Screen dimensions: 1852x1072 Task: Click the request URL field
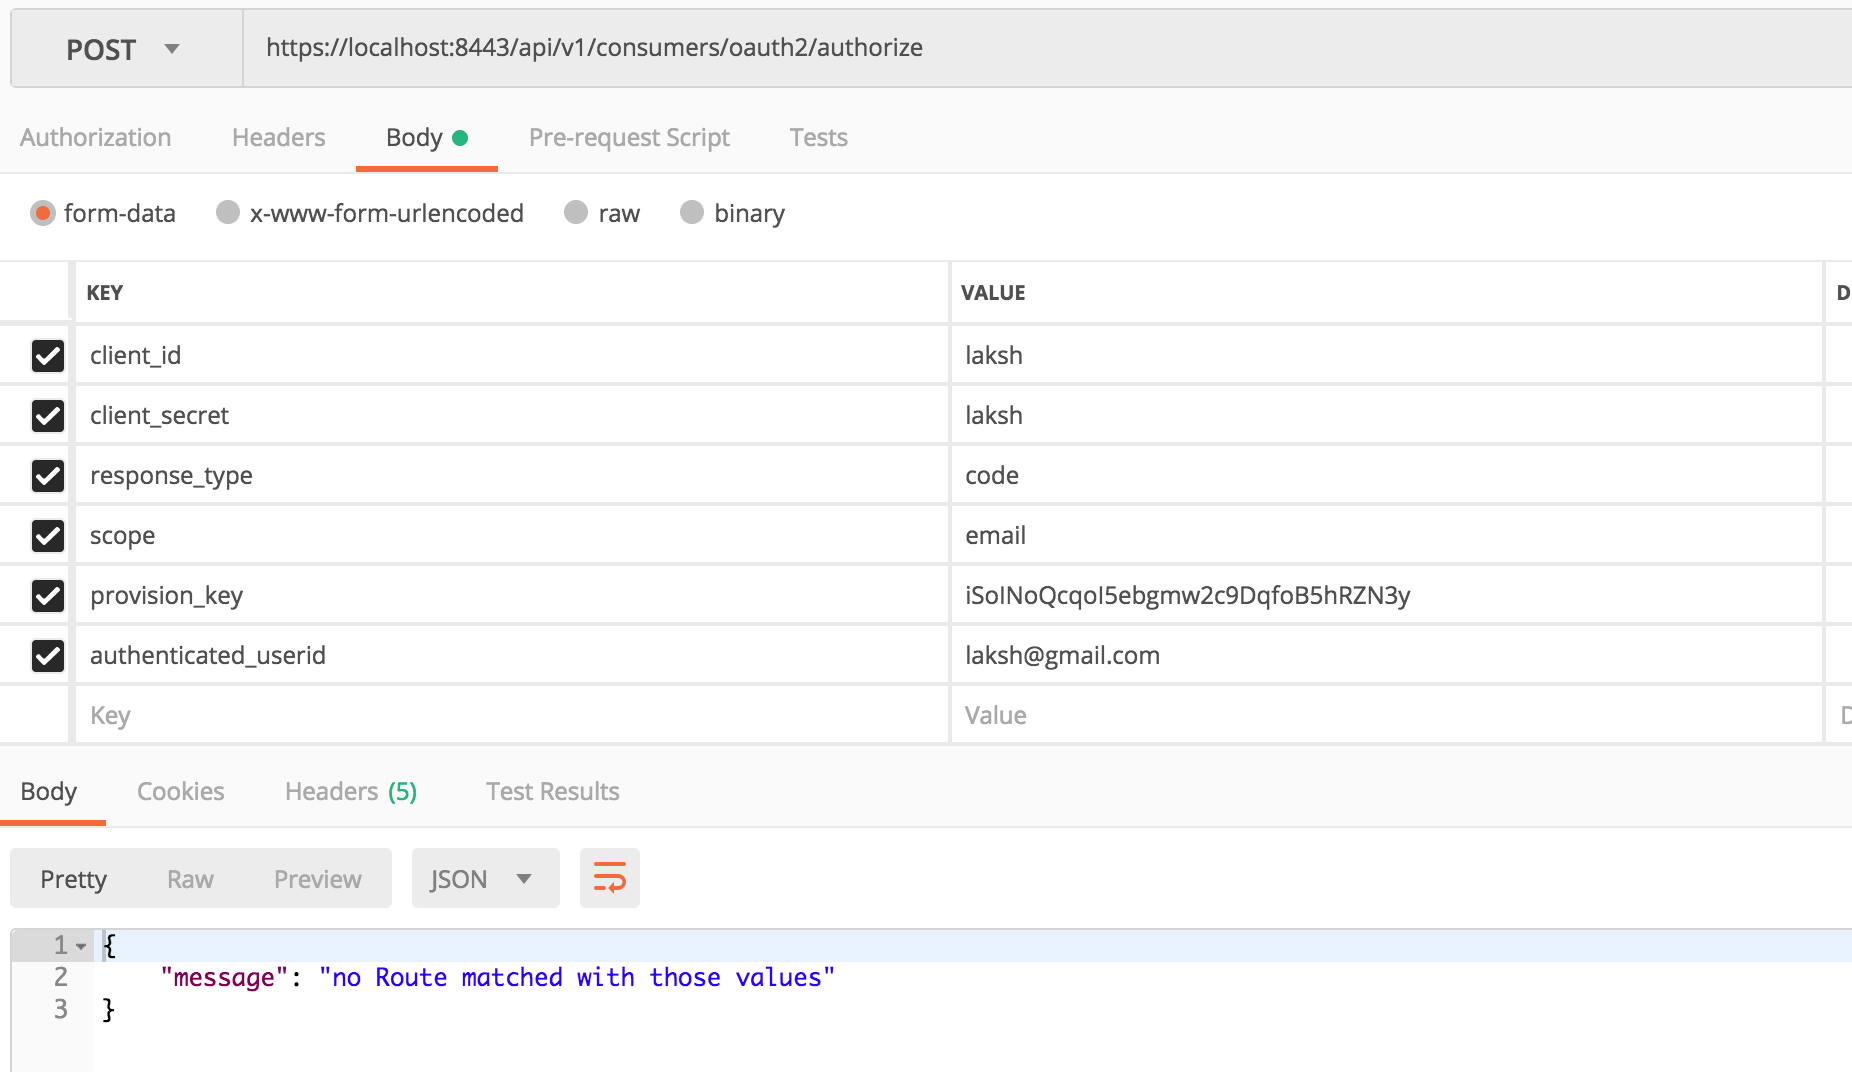coord(1047,48)
